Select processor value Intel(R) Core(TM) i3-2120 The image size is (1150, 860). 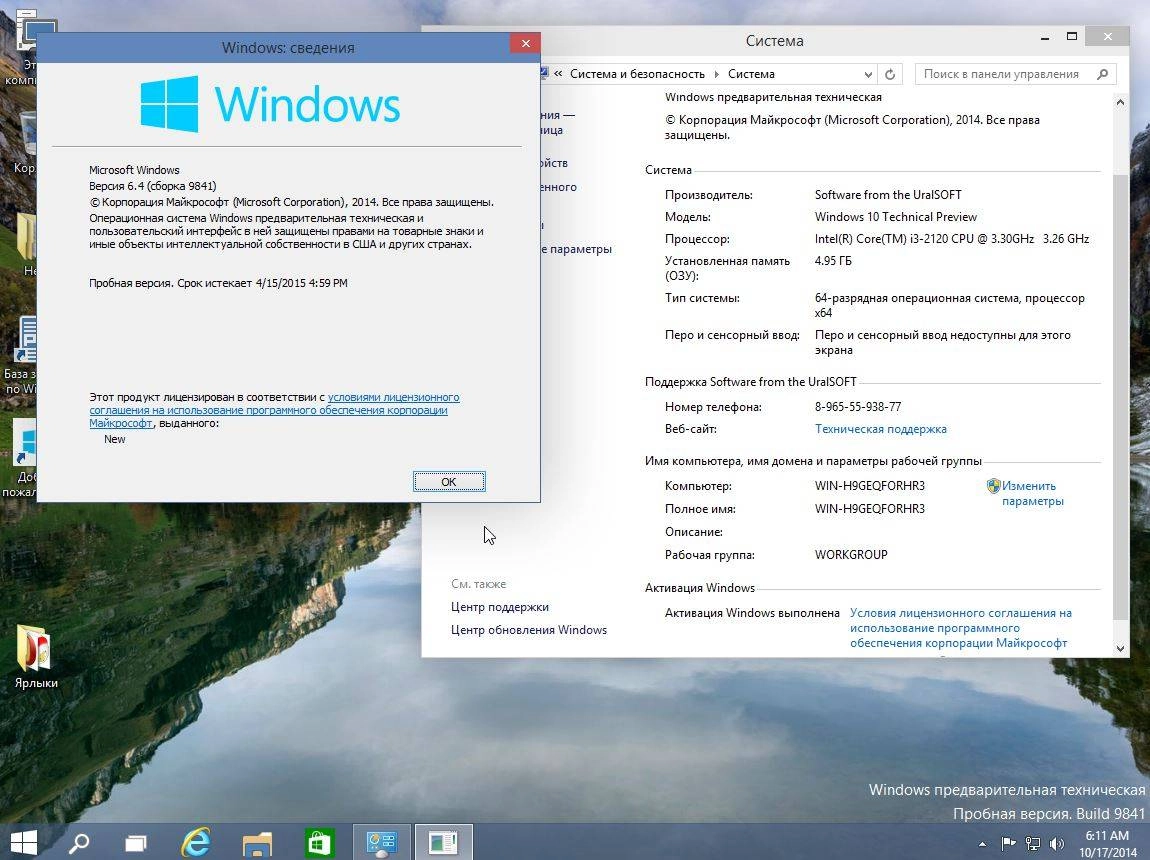pyautogui.click(x=951, y=239)
